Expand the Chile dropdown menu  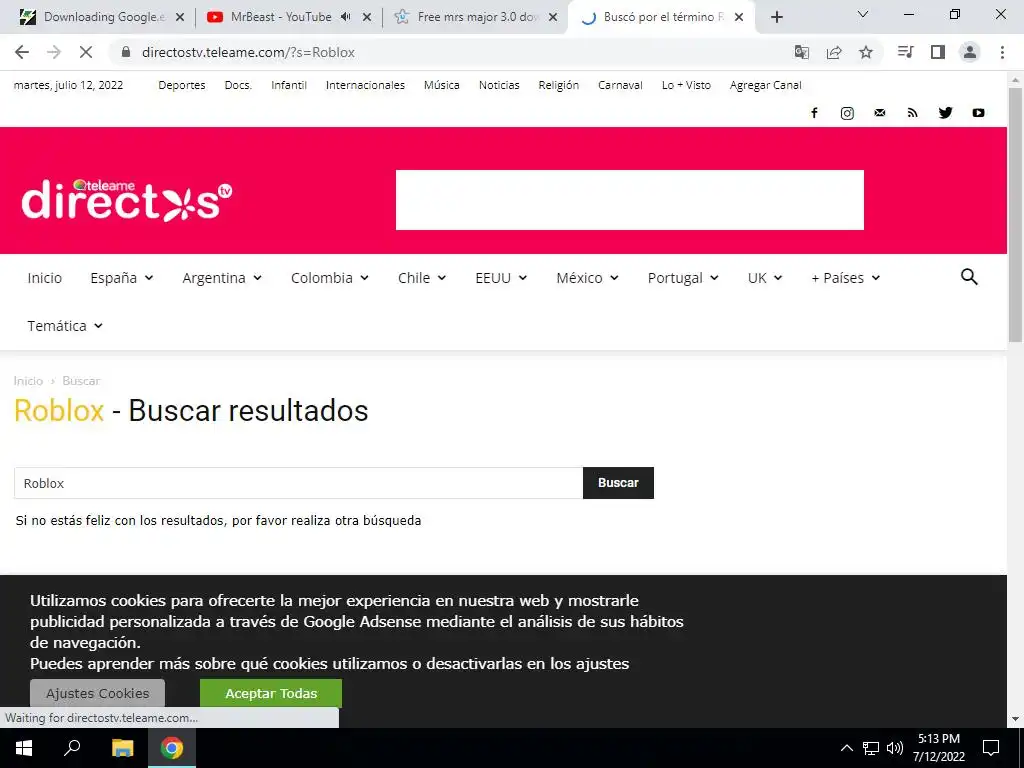tap(422, 278)
